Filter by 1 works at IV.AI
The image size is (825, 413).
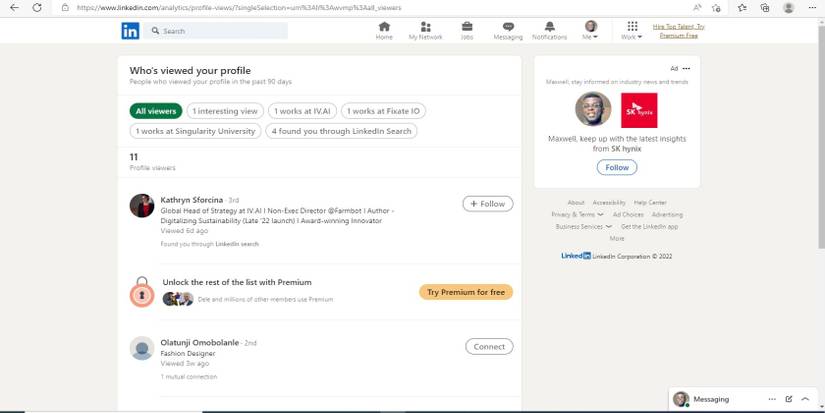point(303,111)
